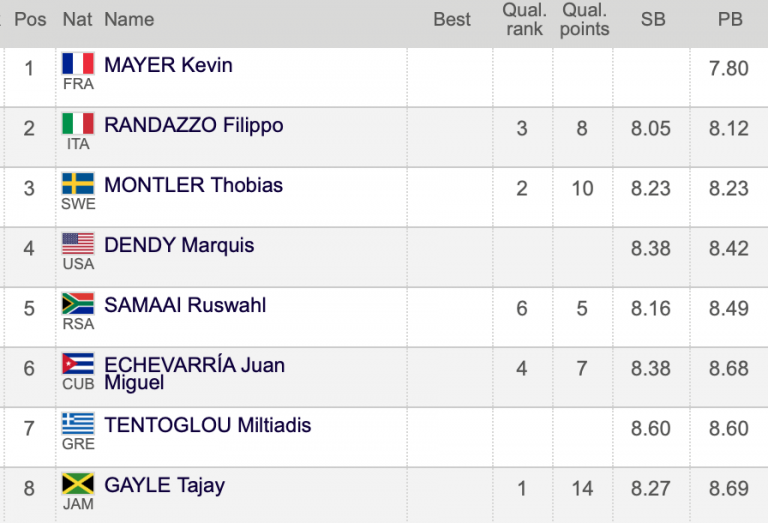
Task: Click the USA flag icon
Action: click(x=78, y=244)
